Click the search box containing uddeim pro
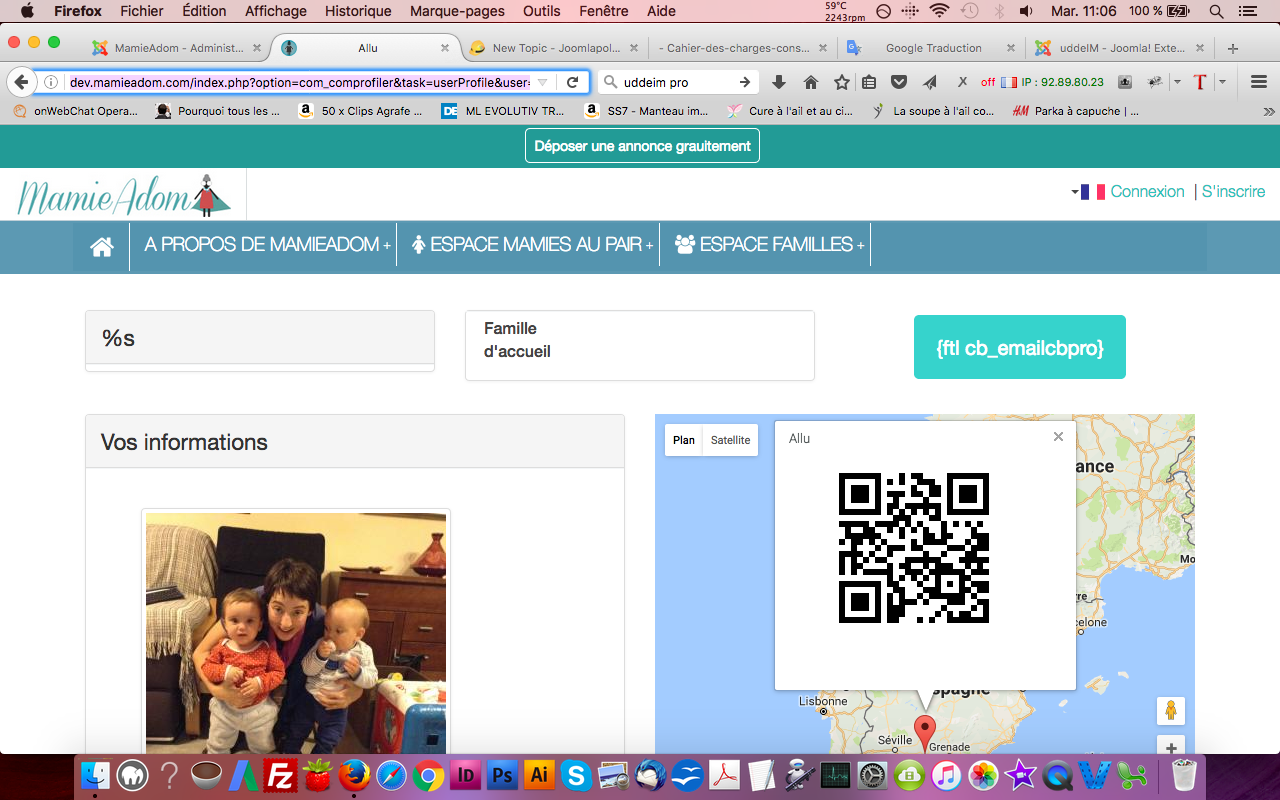1280x800 pixels. tap(676, 82)
